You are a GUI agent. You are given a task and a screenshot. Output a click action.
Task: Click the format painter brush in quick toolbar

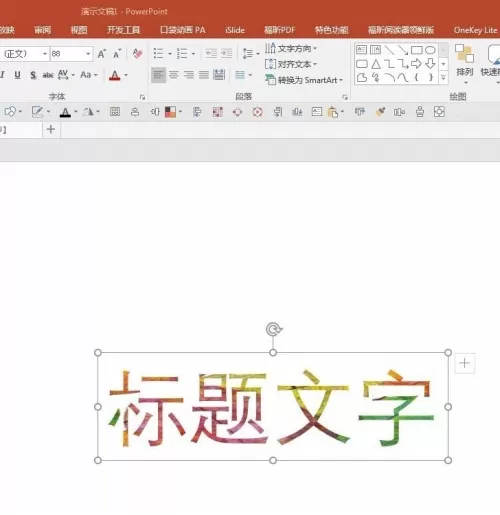click(380, 112)
